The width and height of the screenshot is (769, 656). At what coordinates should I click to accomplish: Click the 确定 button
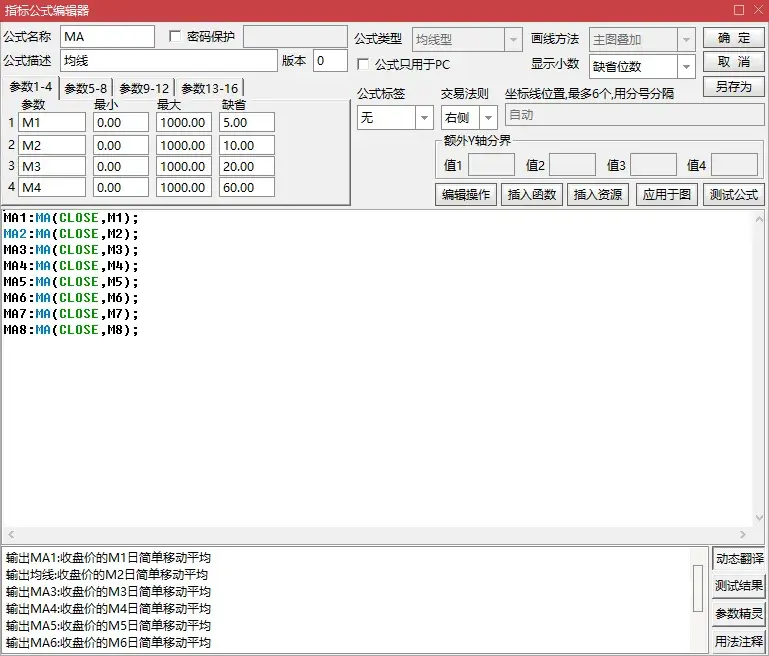point(734,38)
